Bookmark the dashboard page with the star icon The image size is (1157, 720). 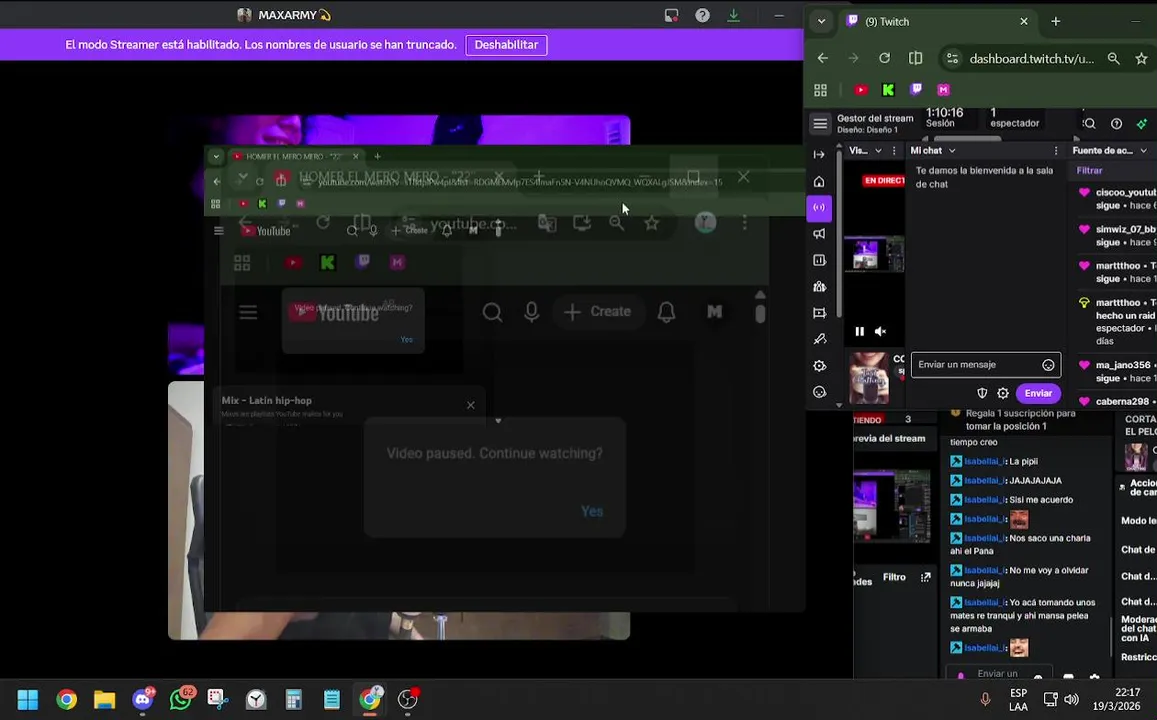1142,58
